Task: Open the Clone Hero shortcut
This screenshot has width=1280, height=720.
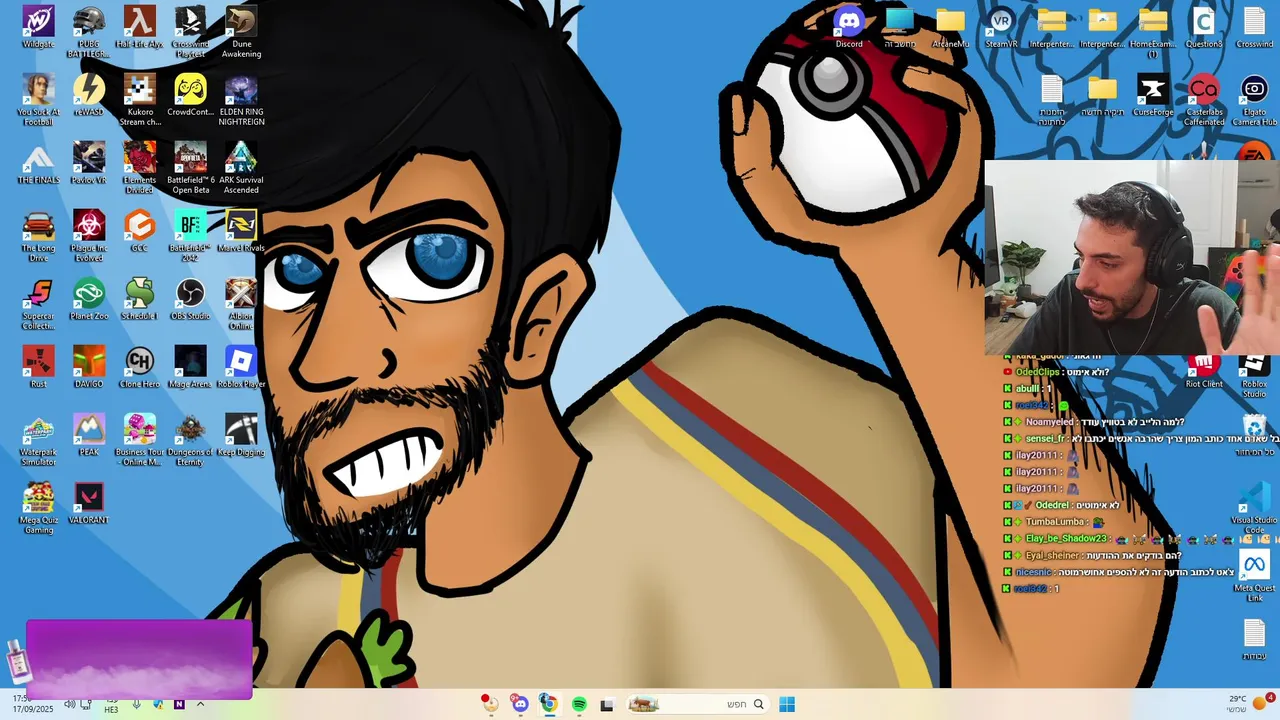Action: [x=139, y=367]
